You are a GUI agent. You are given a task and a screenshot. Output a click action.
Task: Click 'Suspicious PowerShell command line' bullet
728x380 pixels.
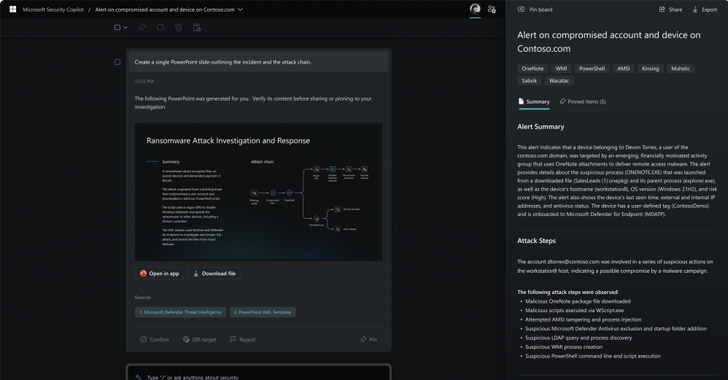coord(593,356)
